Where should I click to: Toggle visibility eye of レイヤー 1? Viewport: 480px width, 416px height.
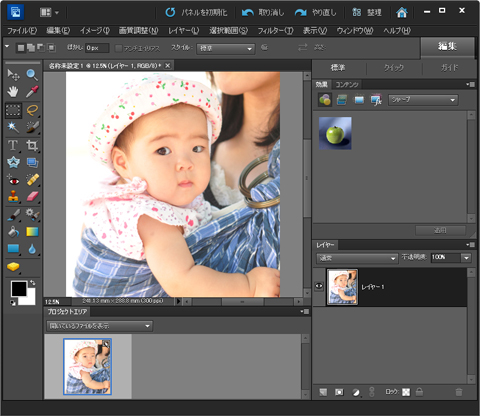(319, 286)
